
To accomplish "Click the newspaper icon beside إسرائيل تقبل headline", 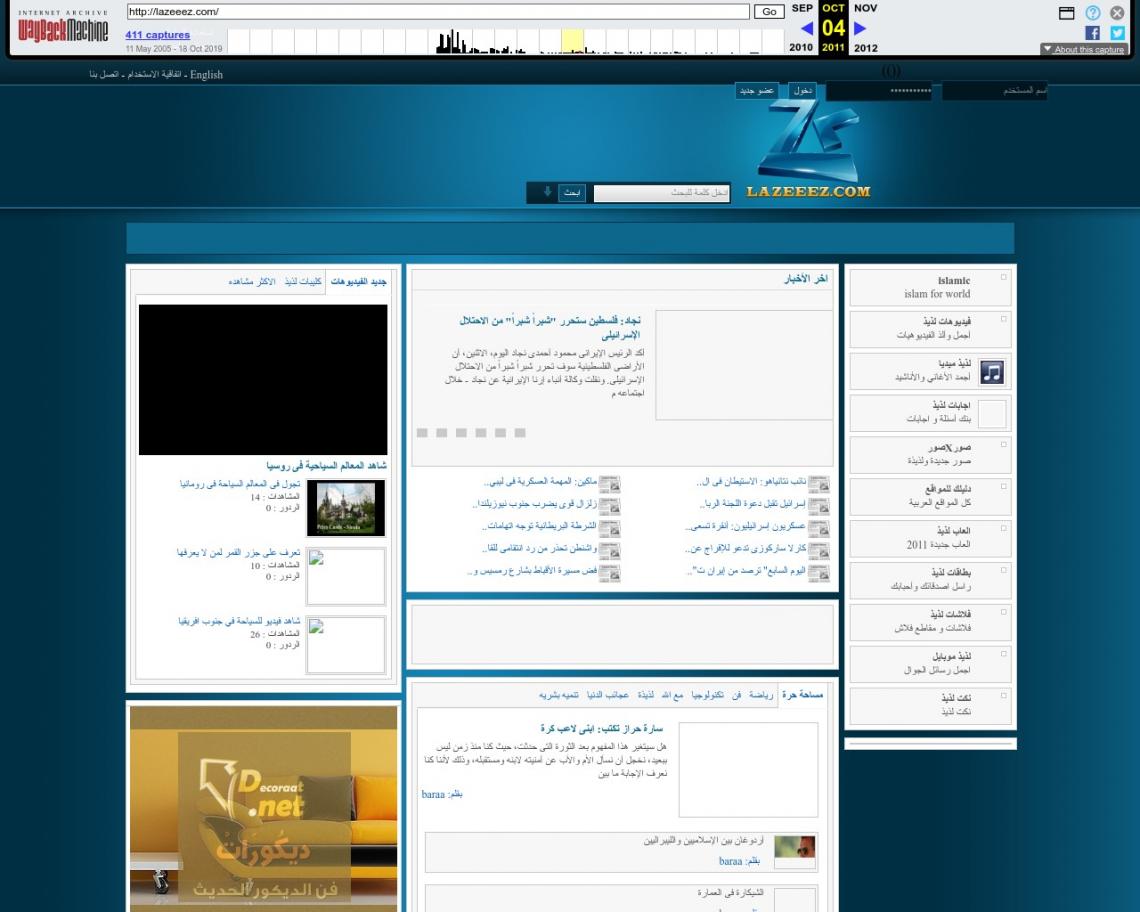I will coord(819,505).
